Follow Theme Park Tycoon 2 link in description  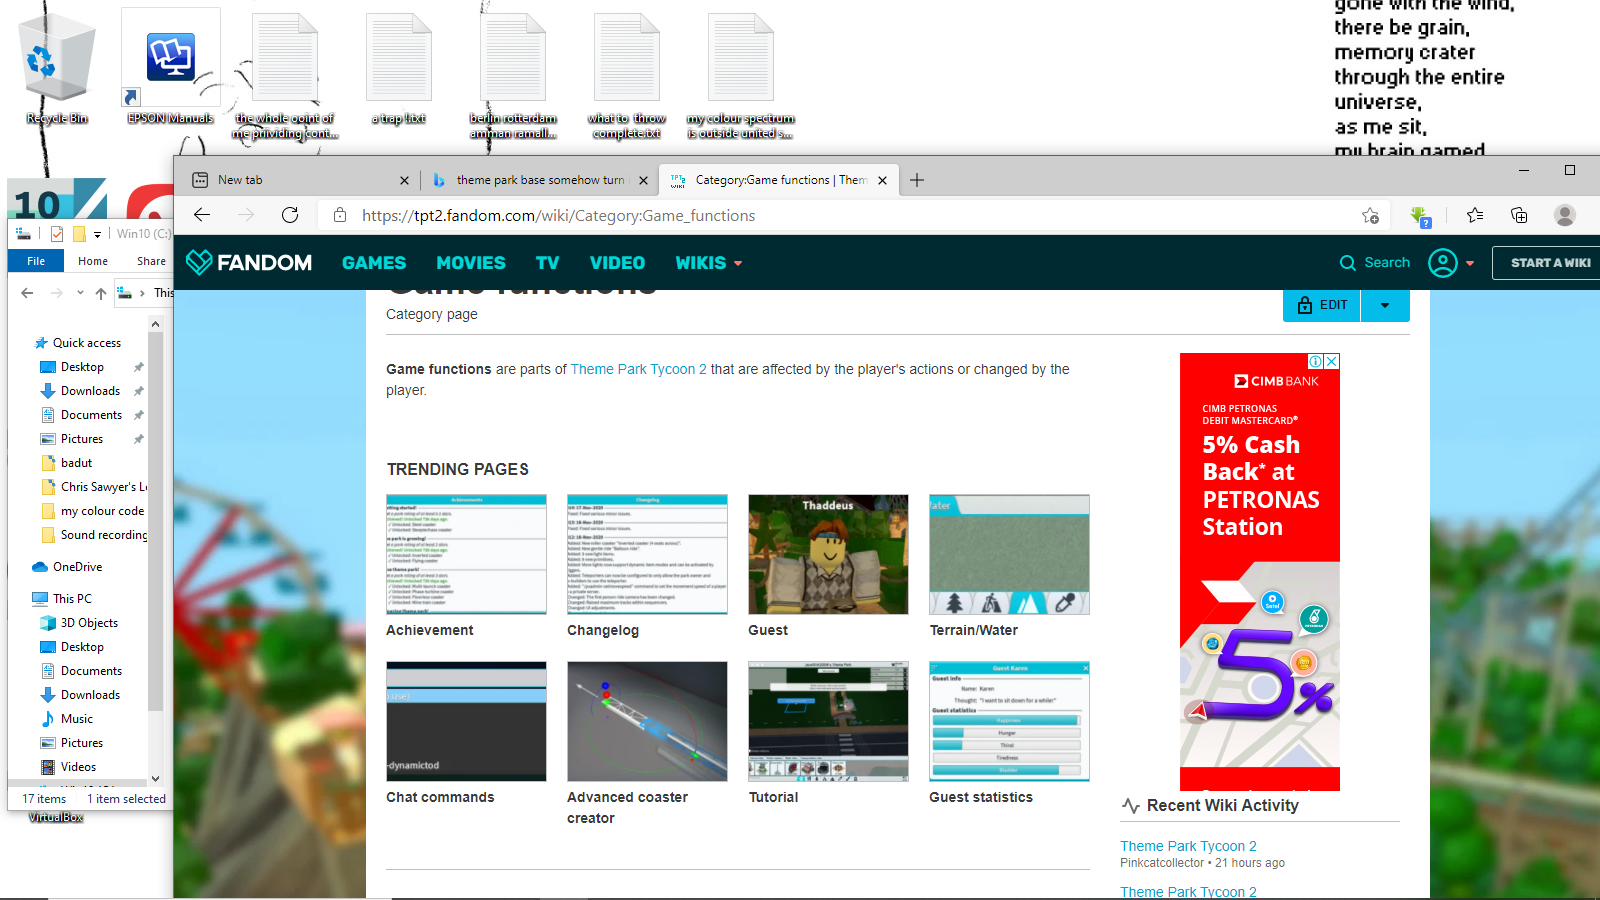638,369
